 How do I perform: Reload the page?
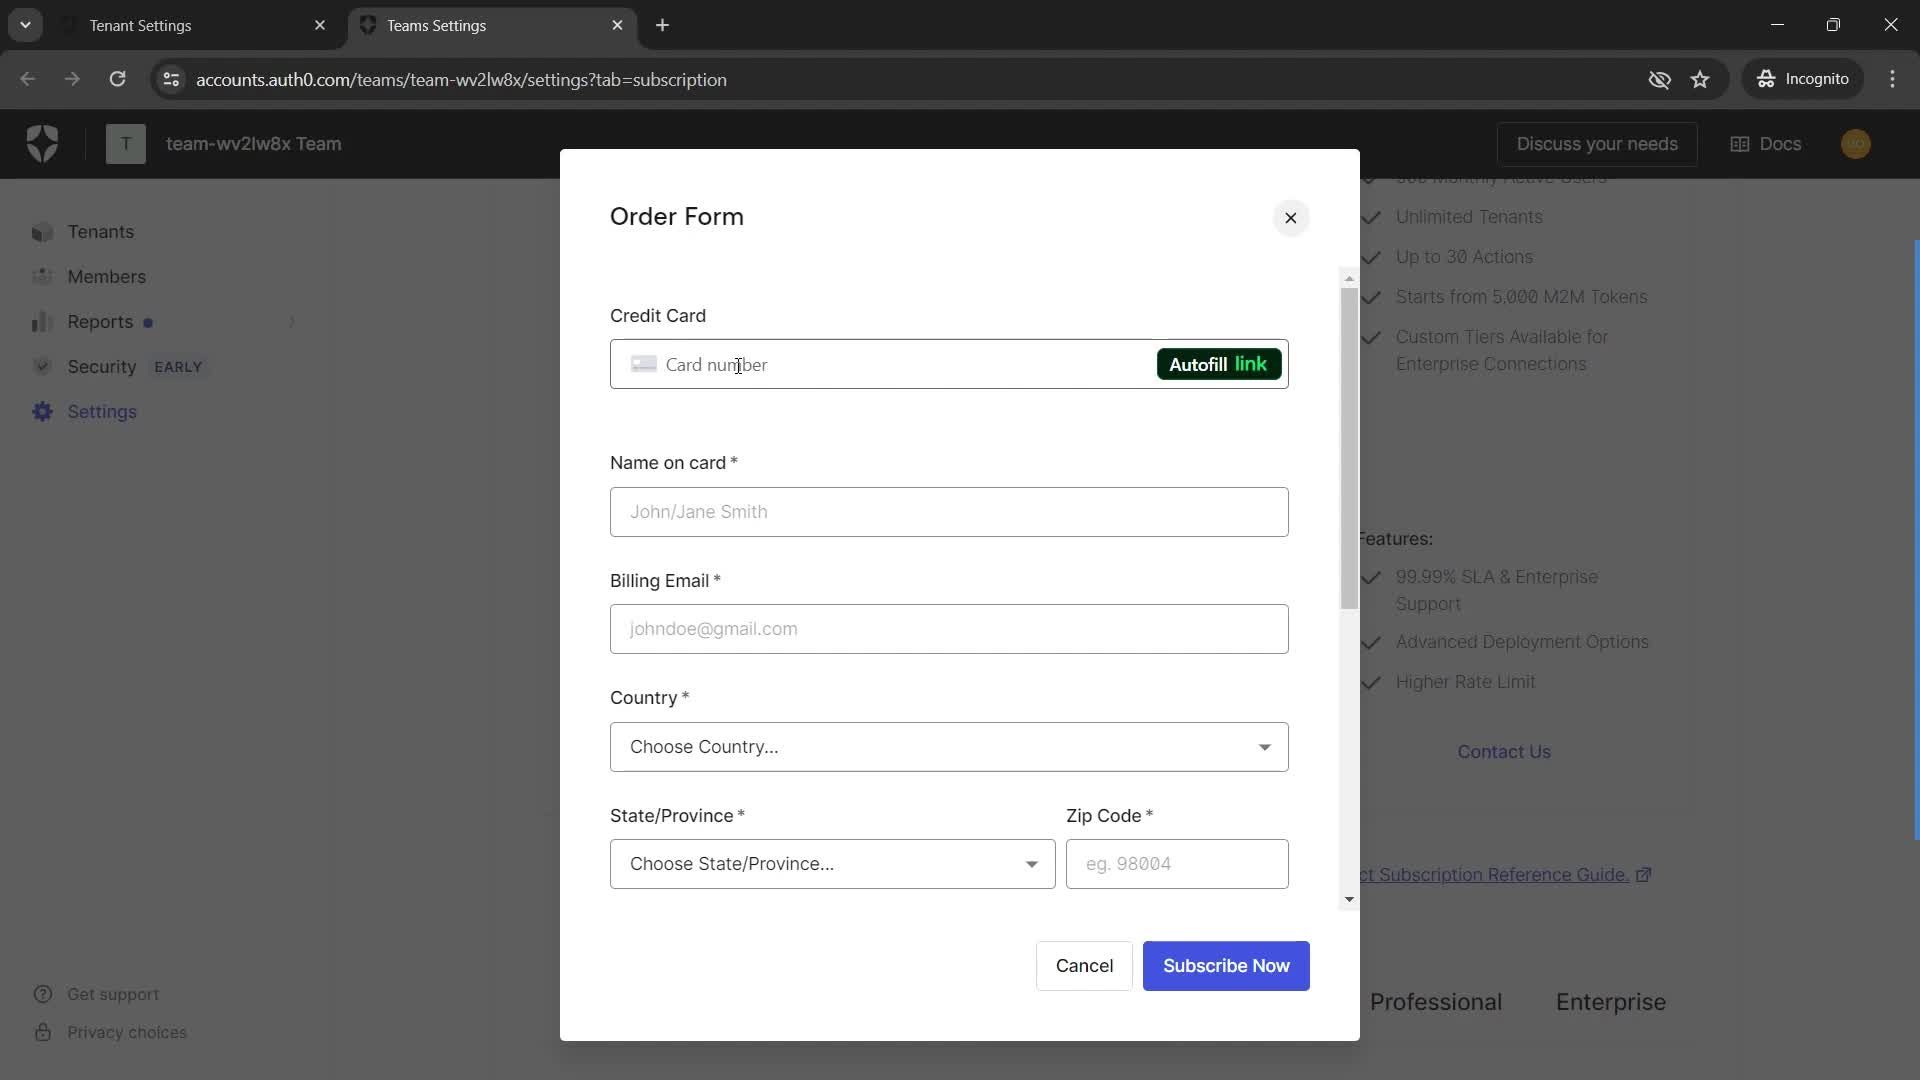(x=117, y=79)
